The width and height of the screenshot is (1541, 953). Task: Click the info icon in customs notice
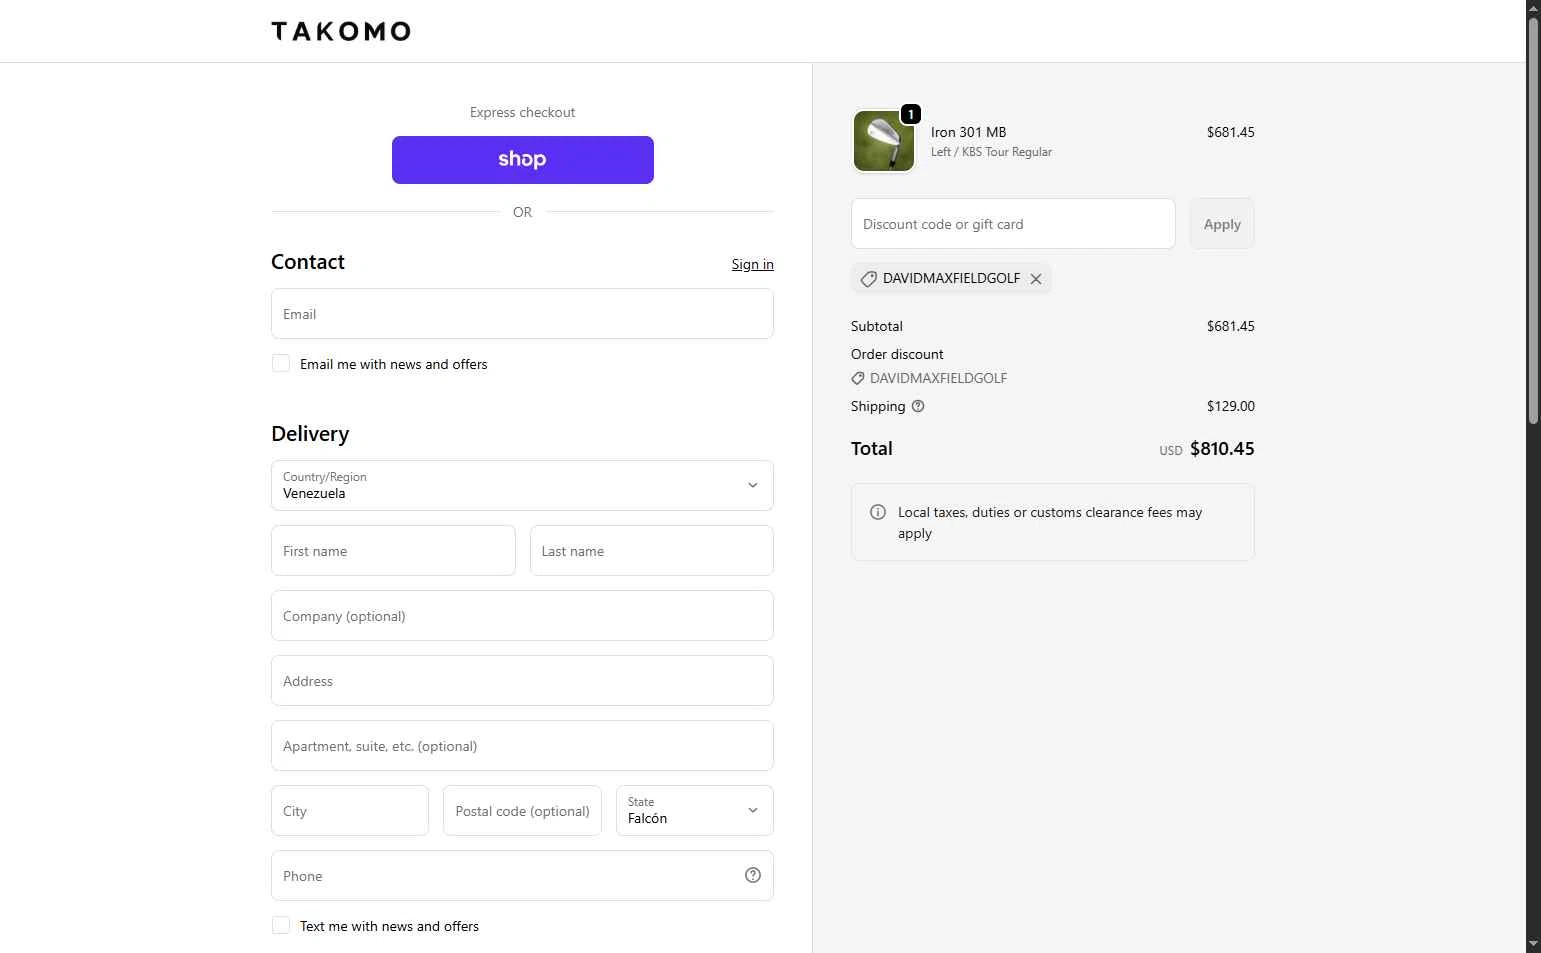pos(878,512)
